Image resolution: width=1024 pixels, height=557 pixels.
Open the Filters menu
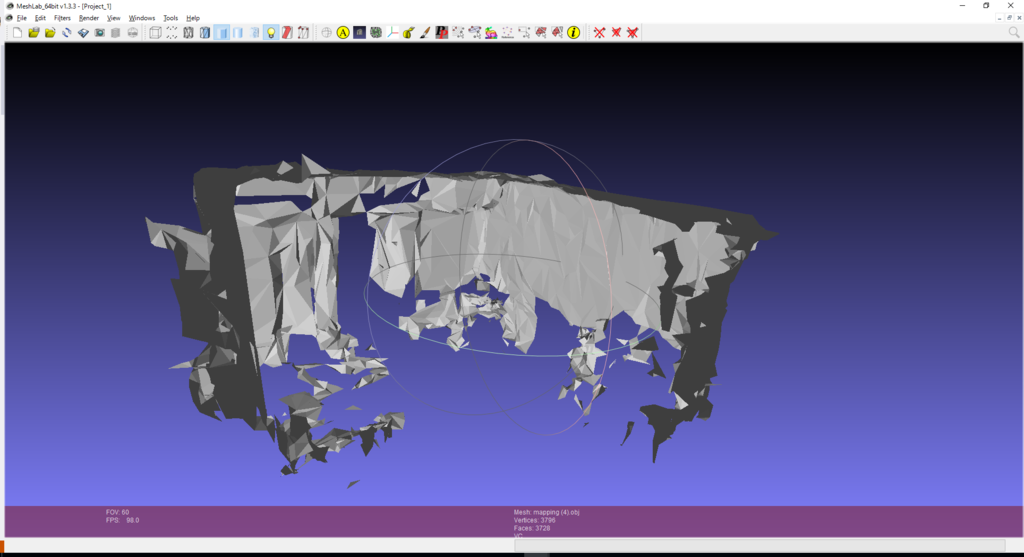[63, 18]
